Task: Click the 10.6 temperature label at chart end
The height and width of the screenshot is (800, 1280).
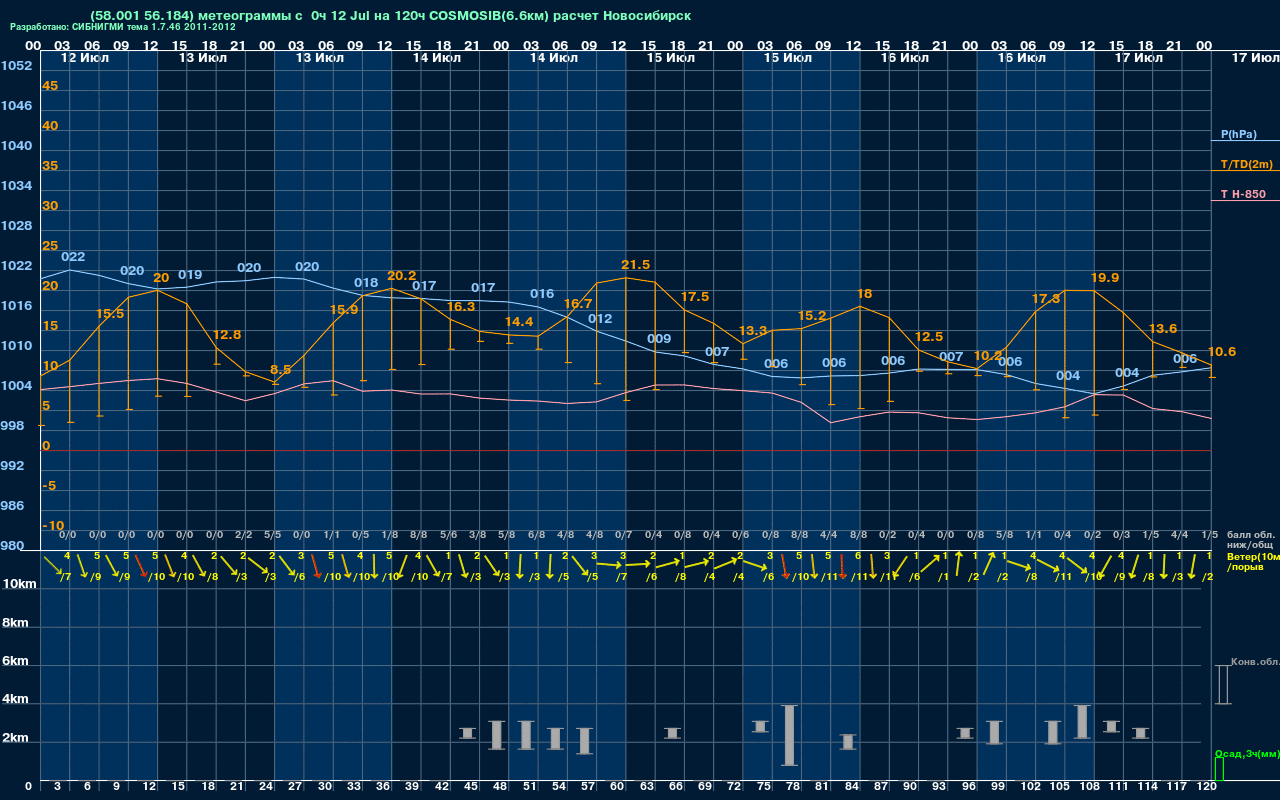Action: tap(1222, 352)
